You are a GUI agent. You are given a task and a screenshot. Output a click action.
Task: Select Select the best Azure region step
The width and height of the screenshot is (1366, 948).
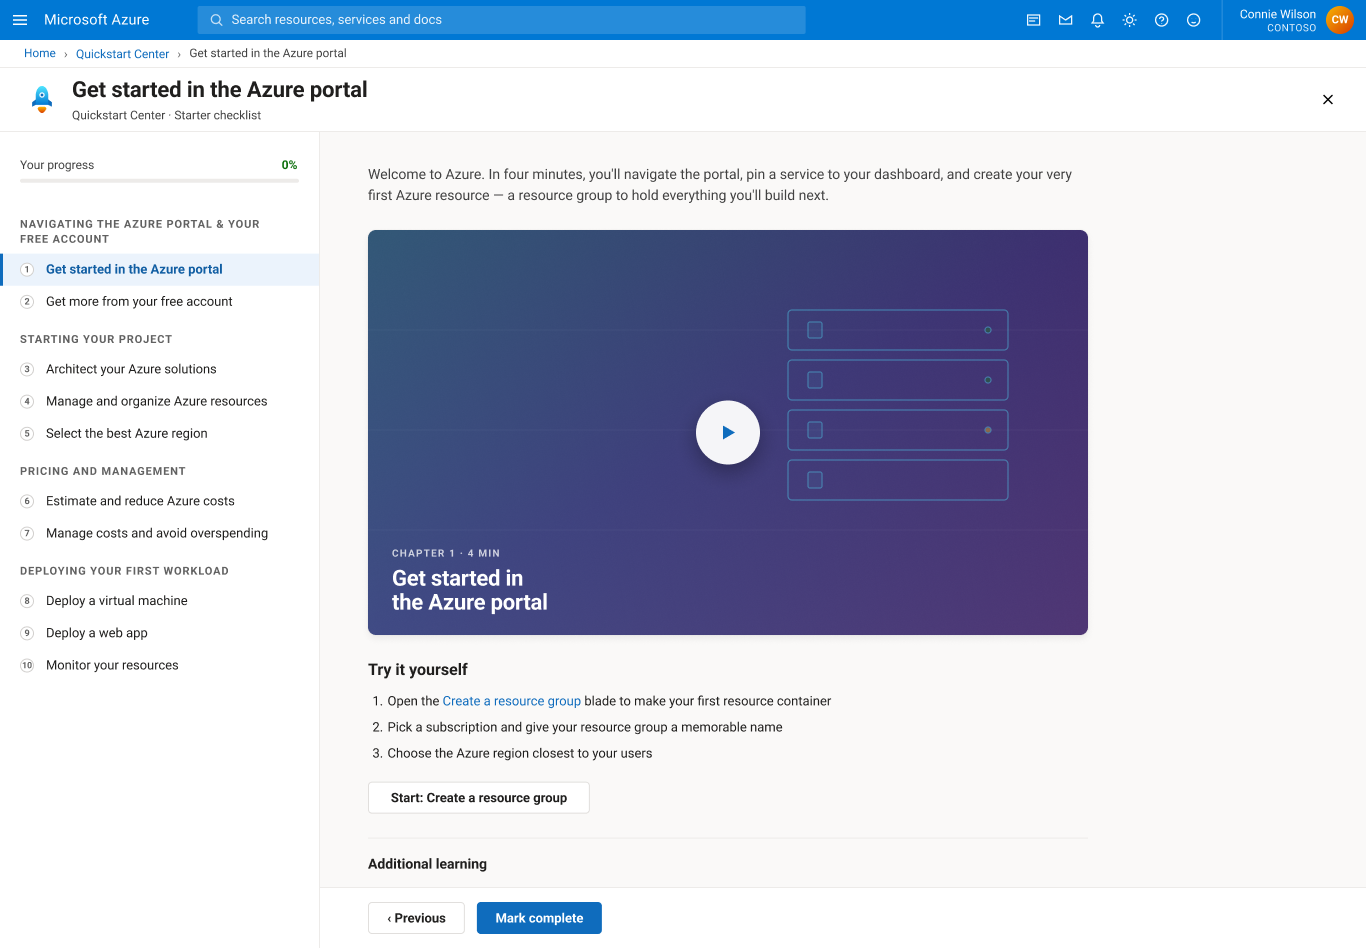(x=160, y=434)
